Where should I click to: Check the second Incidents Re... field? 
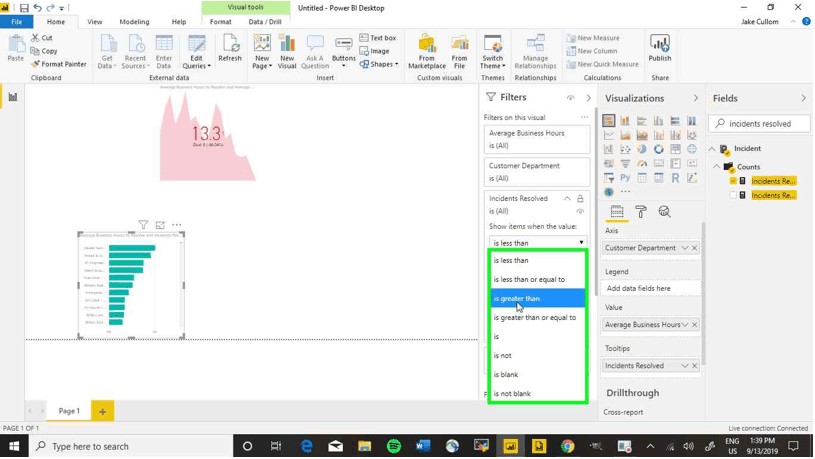733,195
